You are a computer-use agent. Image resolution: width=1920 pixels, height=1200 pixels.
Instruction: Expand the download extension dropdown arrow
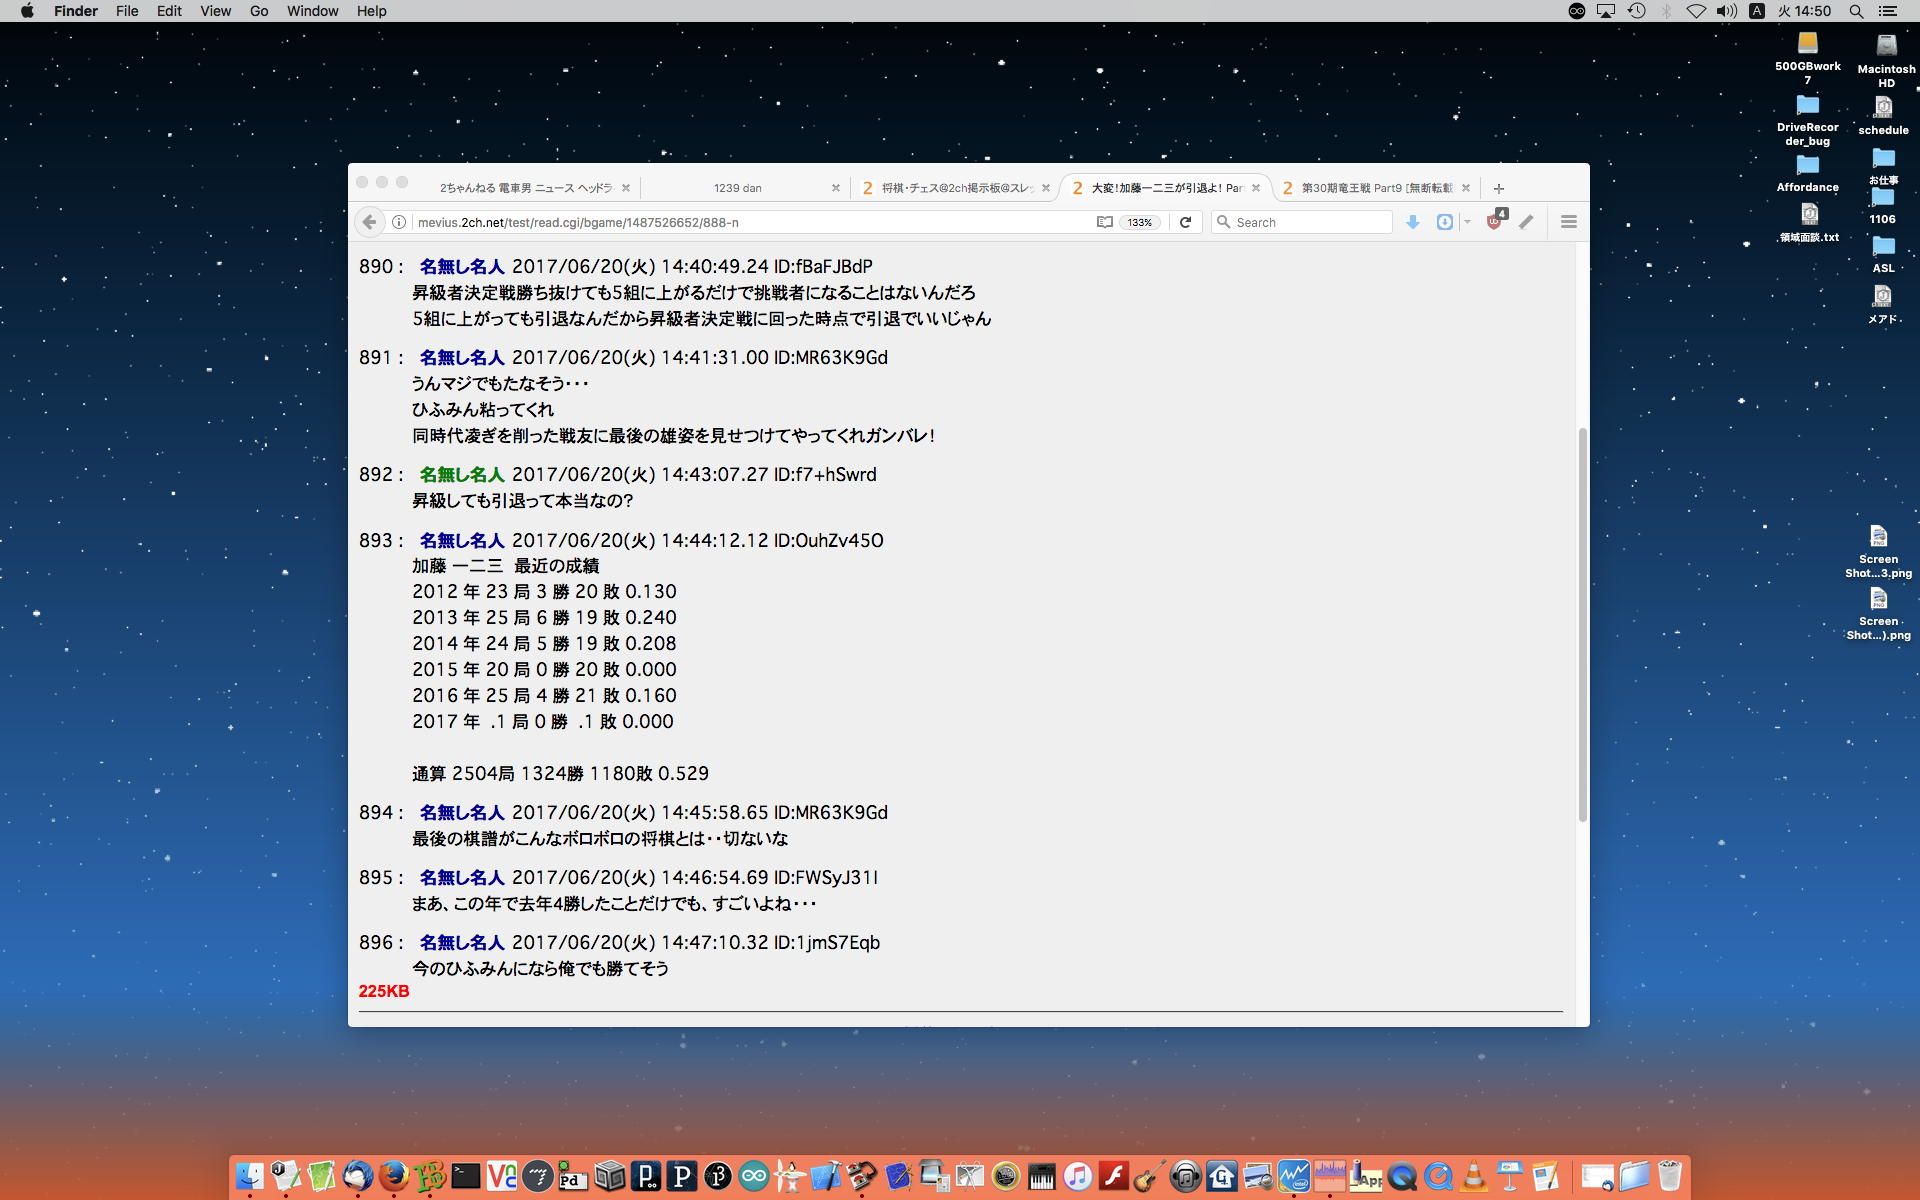tap(1467, 222)
